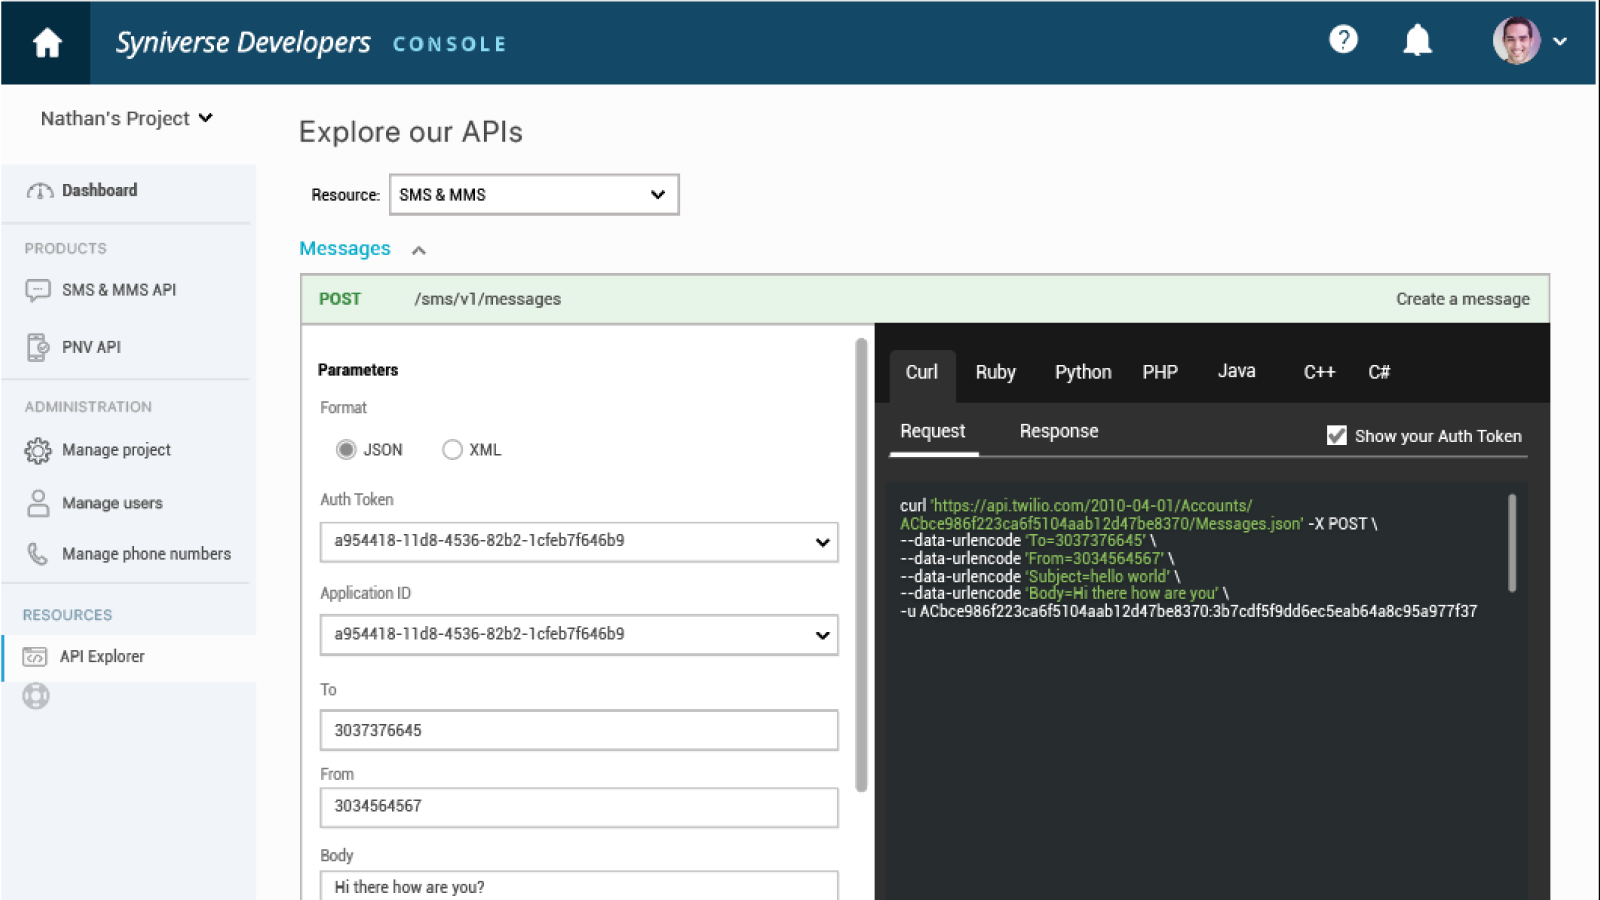Switch to the Curl tab

coord(922,373)
